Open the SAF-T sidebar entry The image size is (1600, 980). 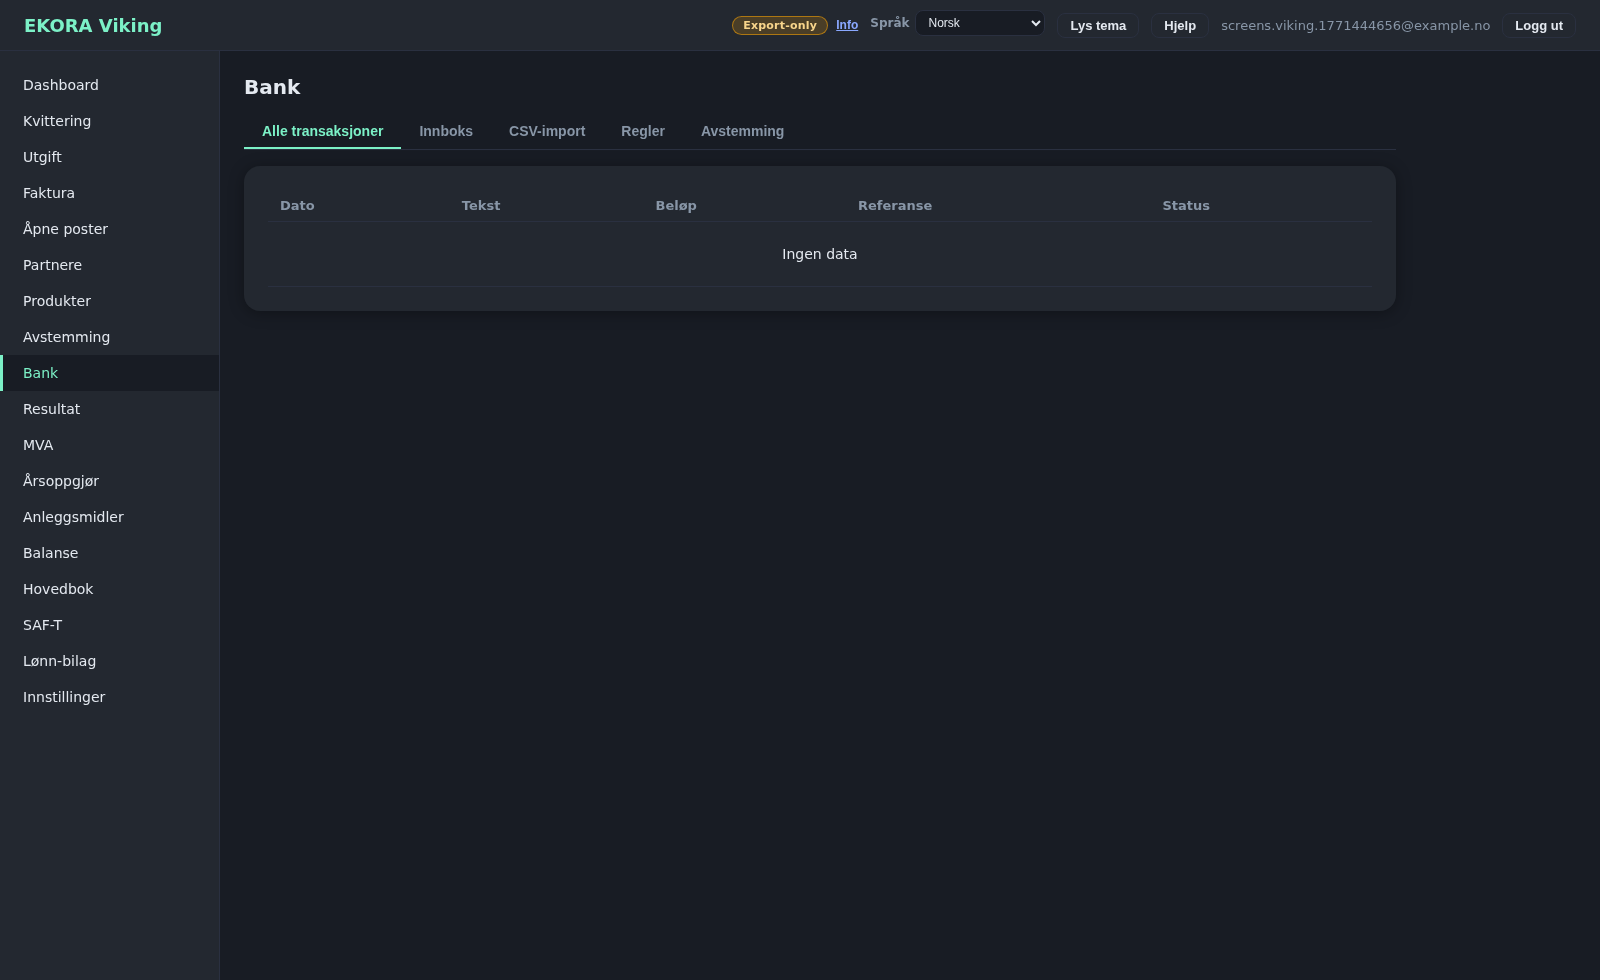pyautogui.click(x=43, y=625)
